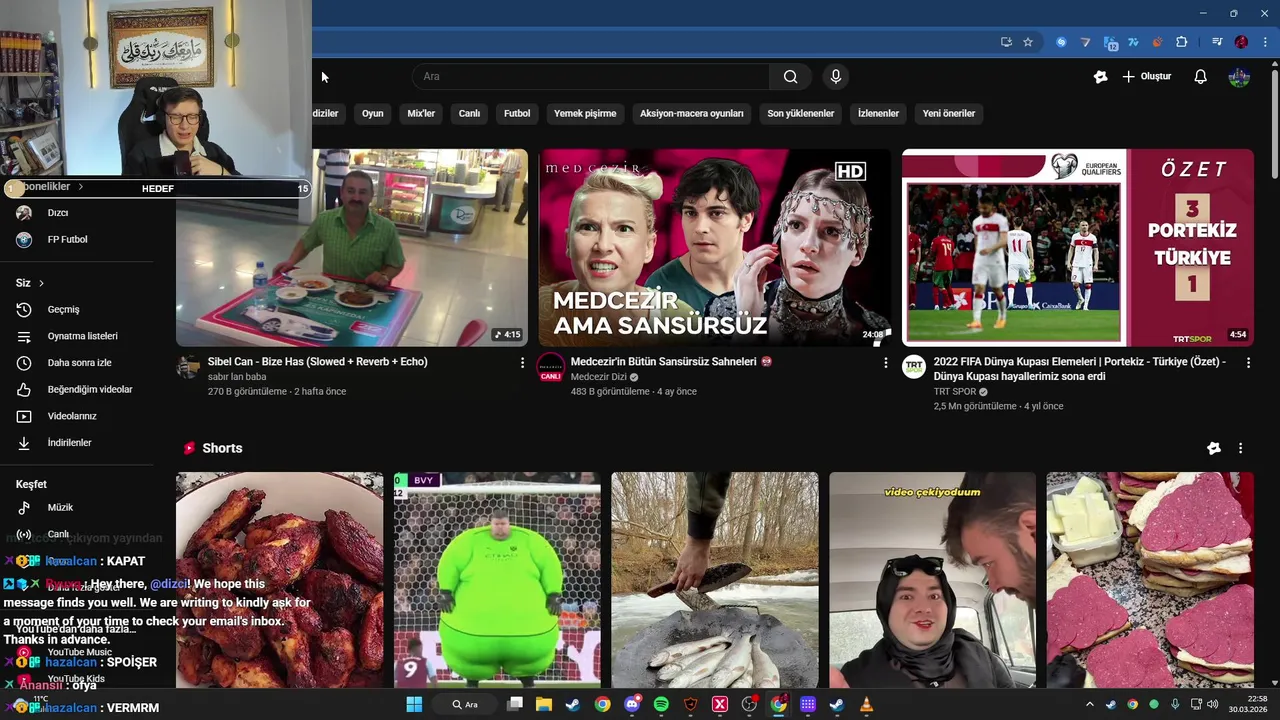The width and height of the screenshot is (1280, 720).
Task: Select the Mix'ler filter chip
Action: (421, 114)
